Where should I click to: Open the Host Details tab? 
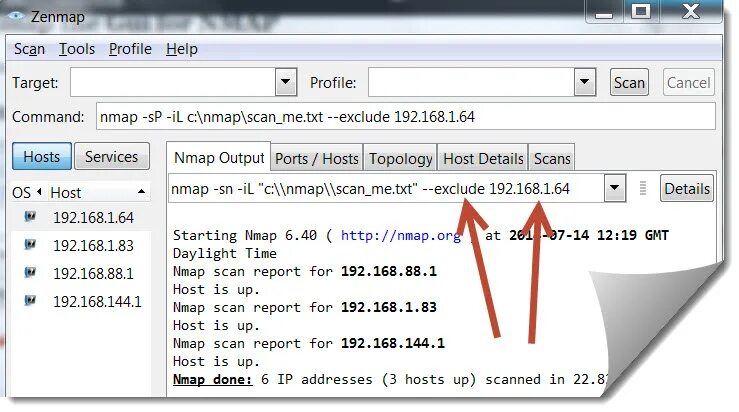pyautogui.click(x=483, y=158)
